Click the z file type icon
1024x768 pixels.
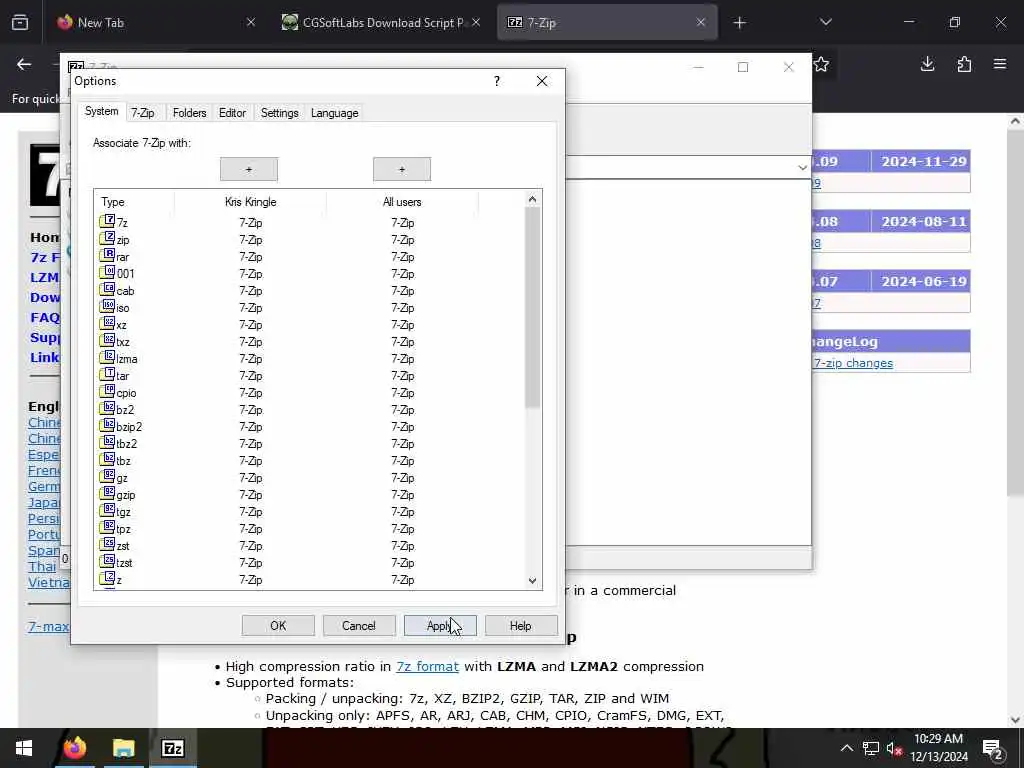coord(107,578)
